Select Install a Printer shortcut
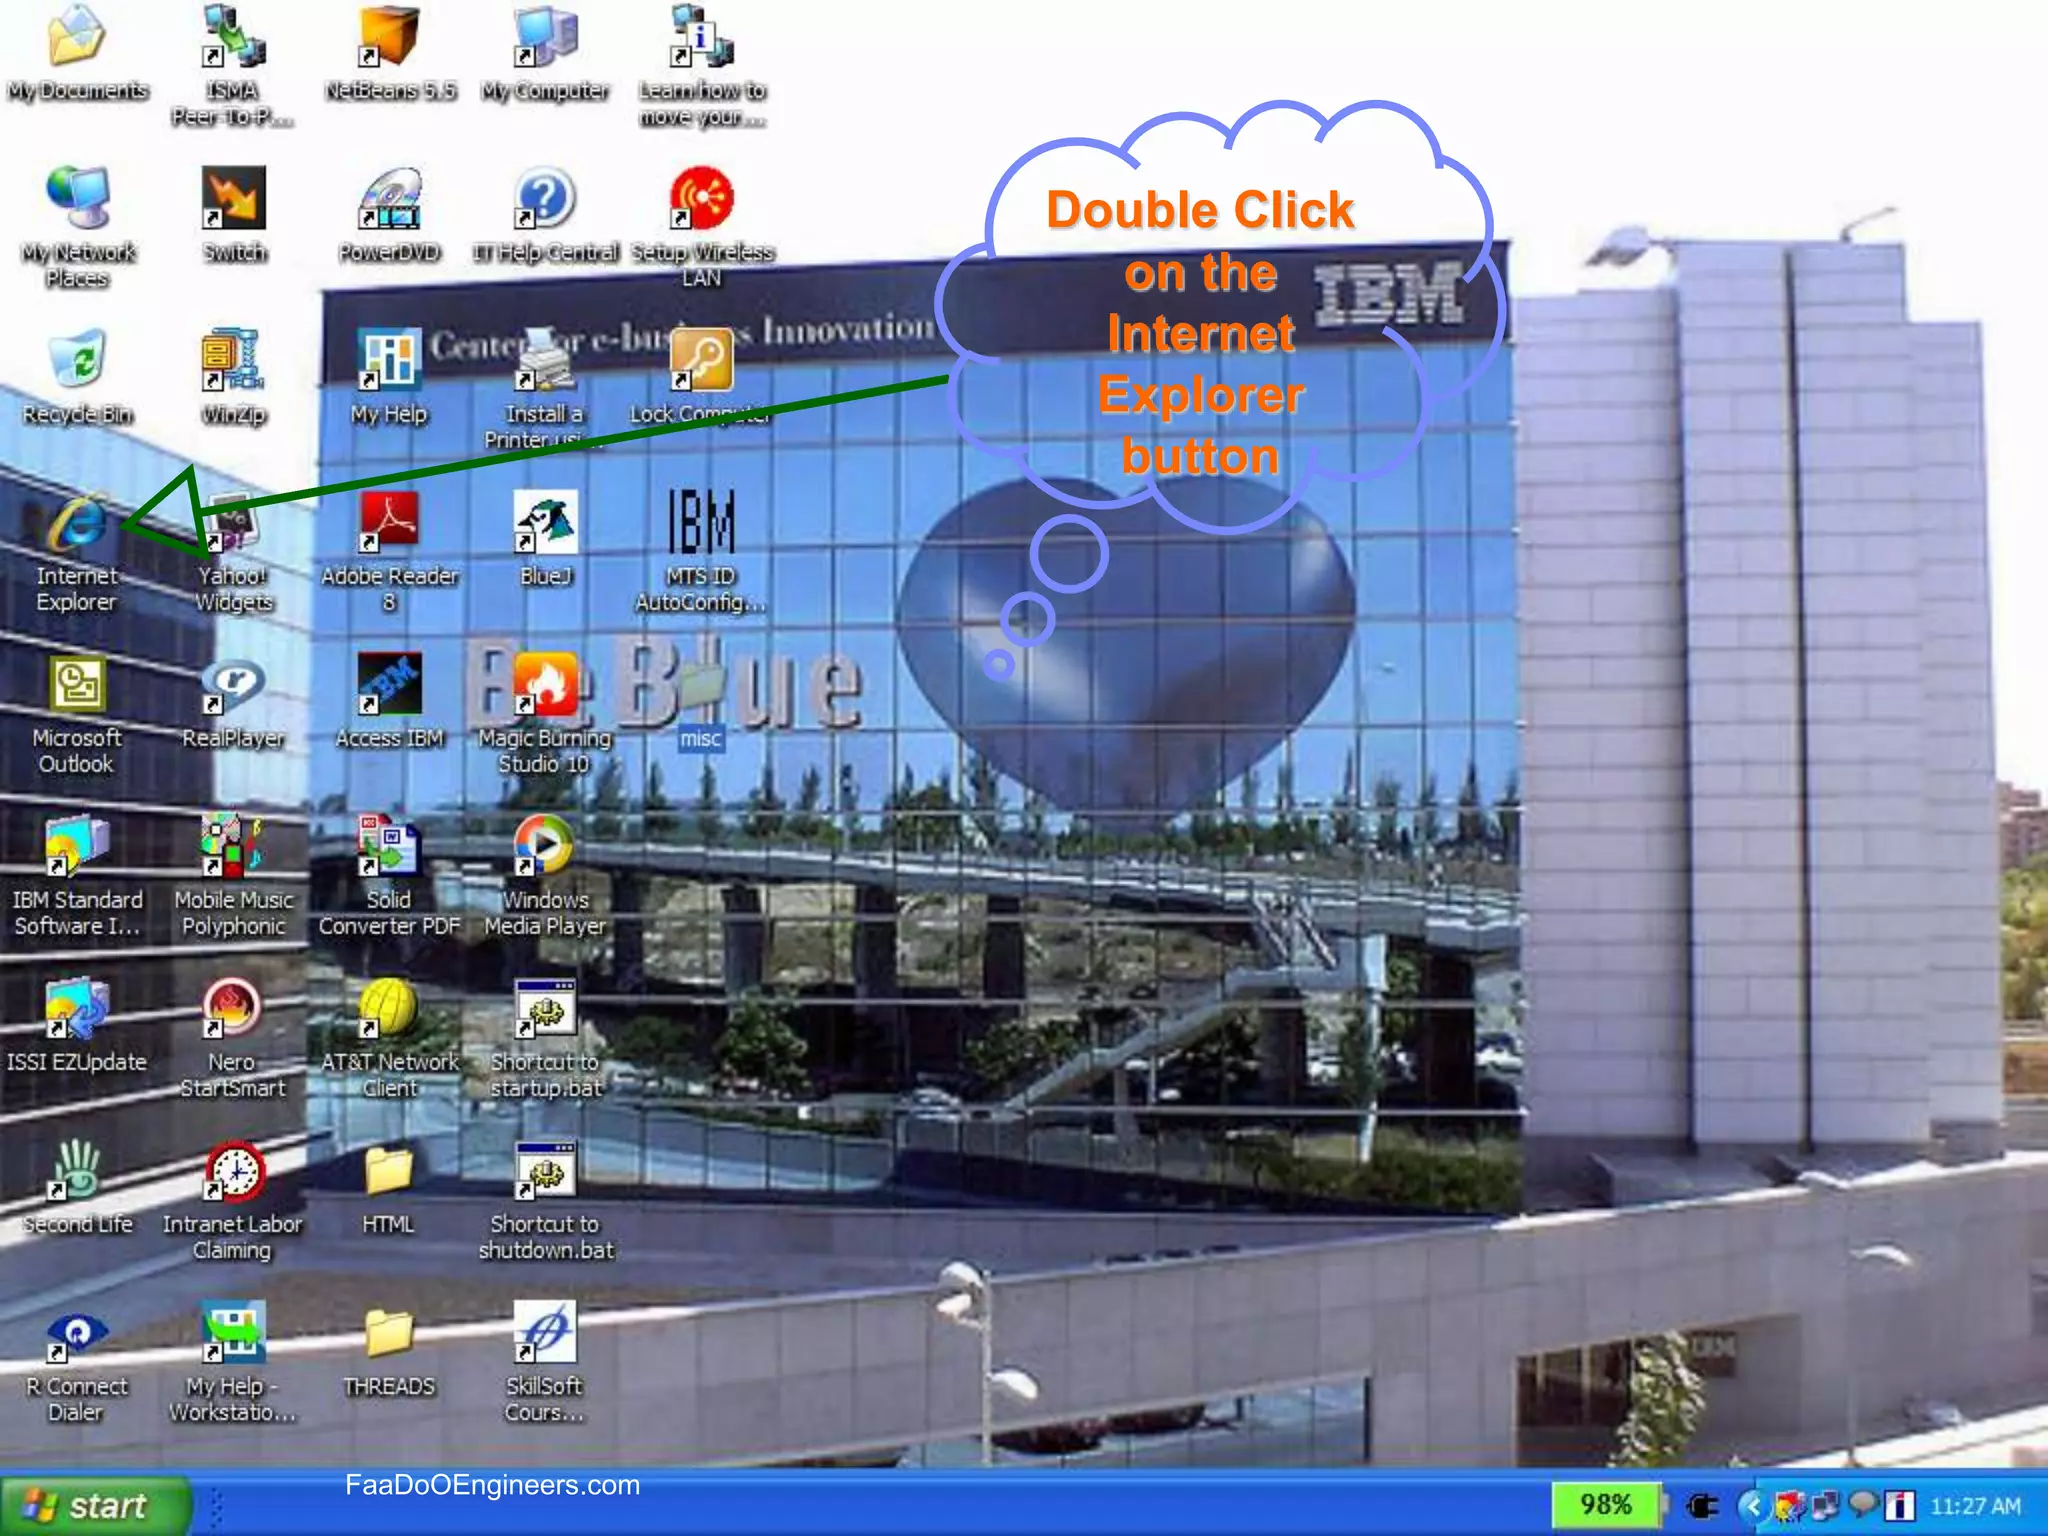This screenshot has height=1536, width=2048. [x=545, y=360]
